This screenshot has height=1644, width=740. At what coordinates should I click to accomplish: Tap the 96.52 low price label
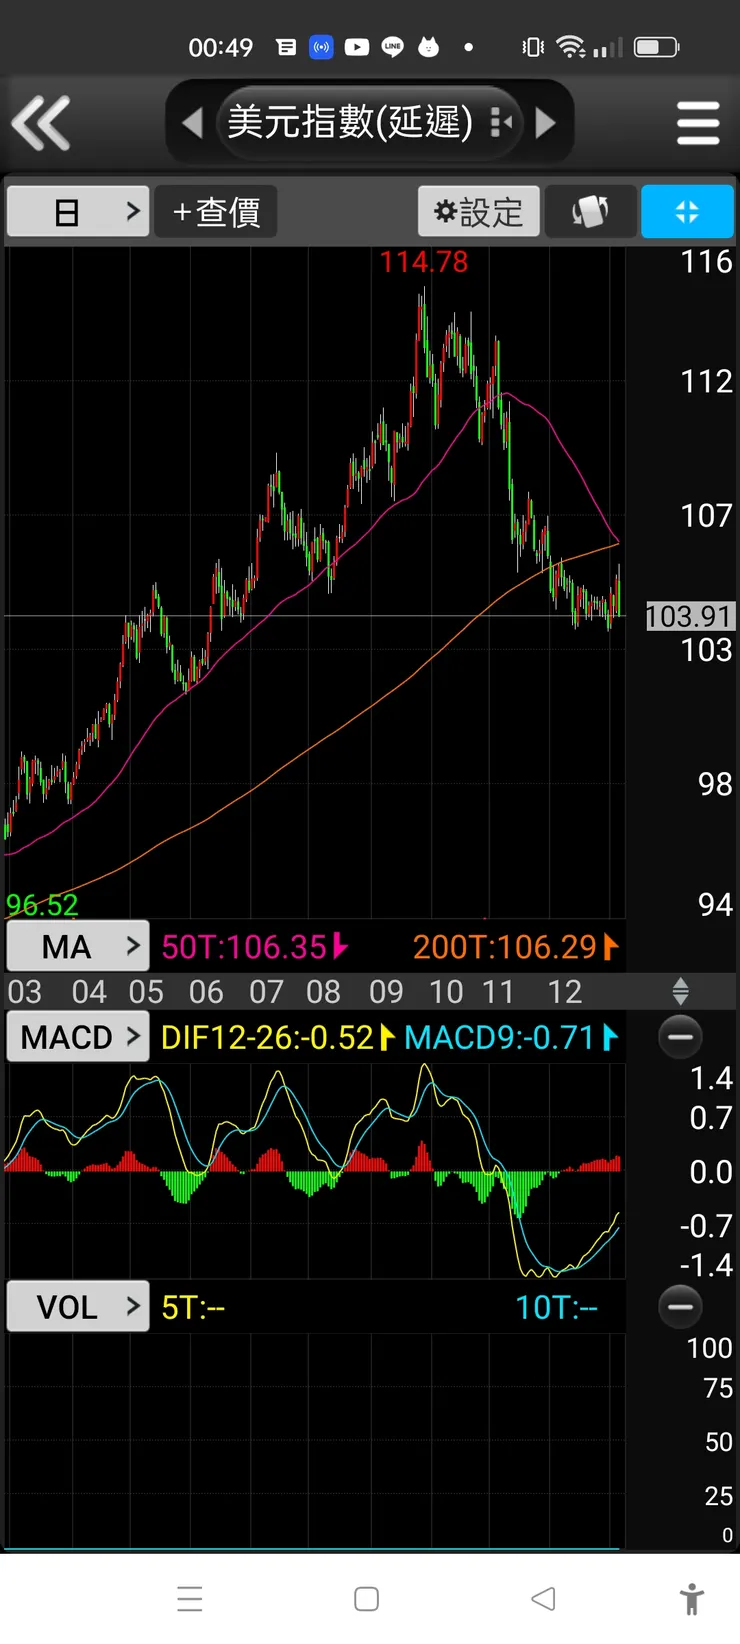point(42,905)
